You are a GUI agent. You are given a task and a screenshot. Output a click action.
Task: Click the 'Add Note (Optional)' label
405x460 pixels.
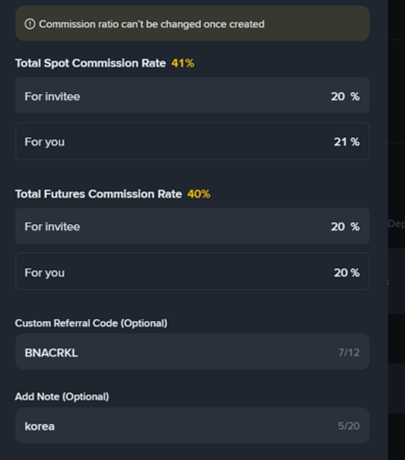pyautogui.click(x=62, y=396)
